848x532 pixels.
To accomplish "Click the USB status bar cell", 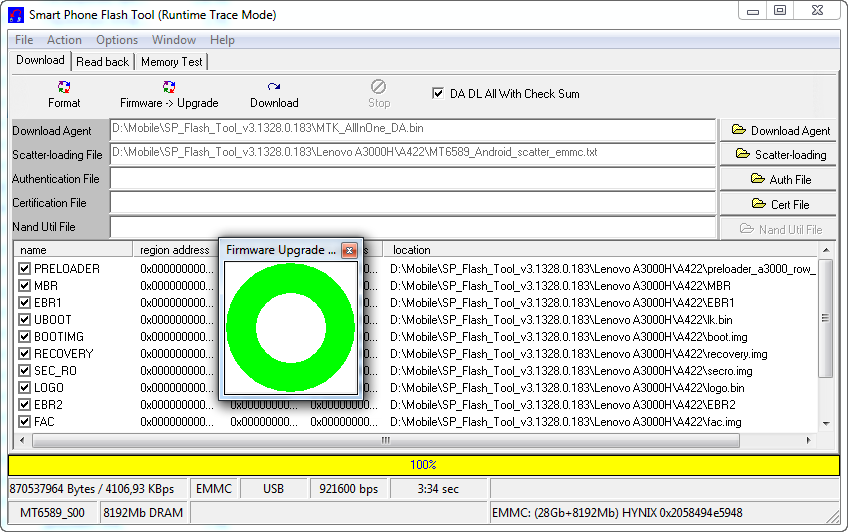I will pyautogui.click(x=274, y=489).
